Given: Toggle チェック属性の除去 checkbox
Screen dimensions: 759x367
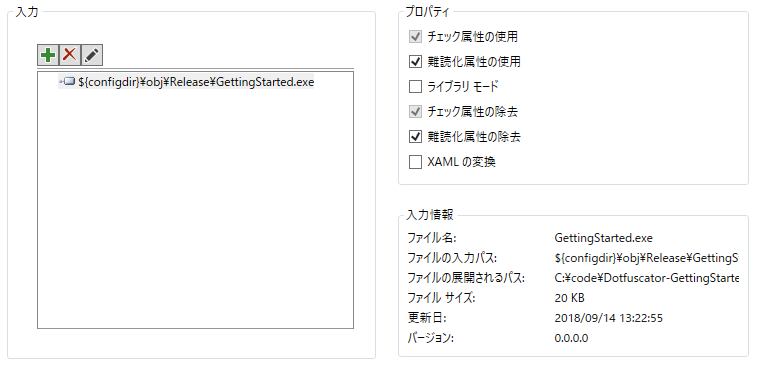Looking at the screenshot, I should click(x=415, y=112).
